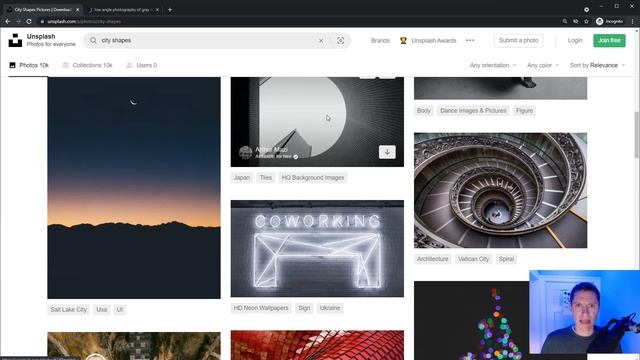Open visual search camera icon
This screenshot has width=640, height=360.
click(x=340, y=40)
